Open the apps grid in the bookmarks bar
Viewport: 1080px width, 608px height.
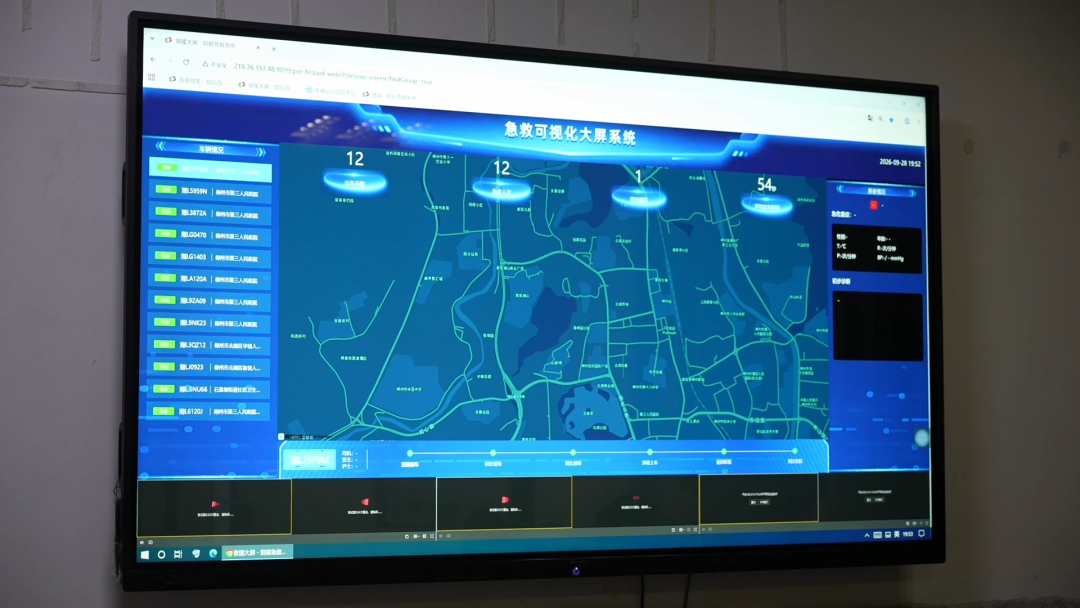tap(152, 78)
